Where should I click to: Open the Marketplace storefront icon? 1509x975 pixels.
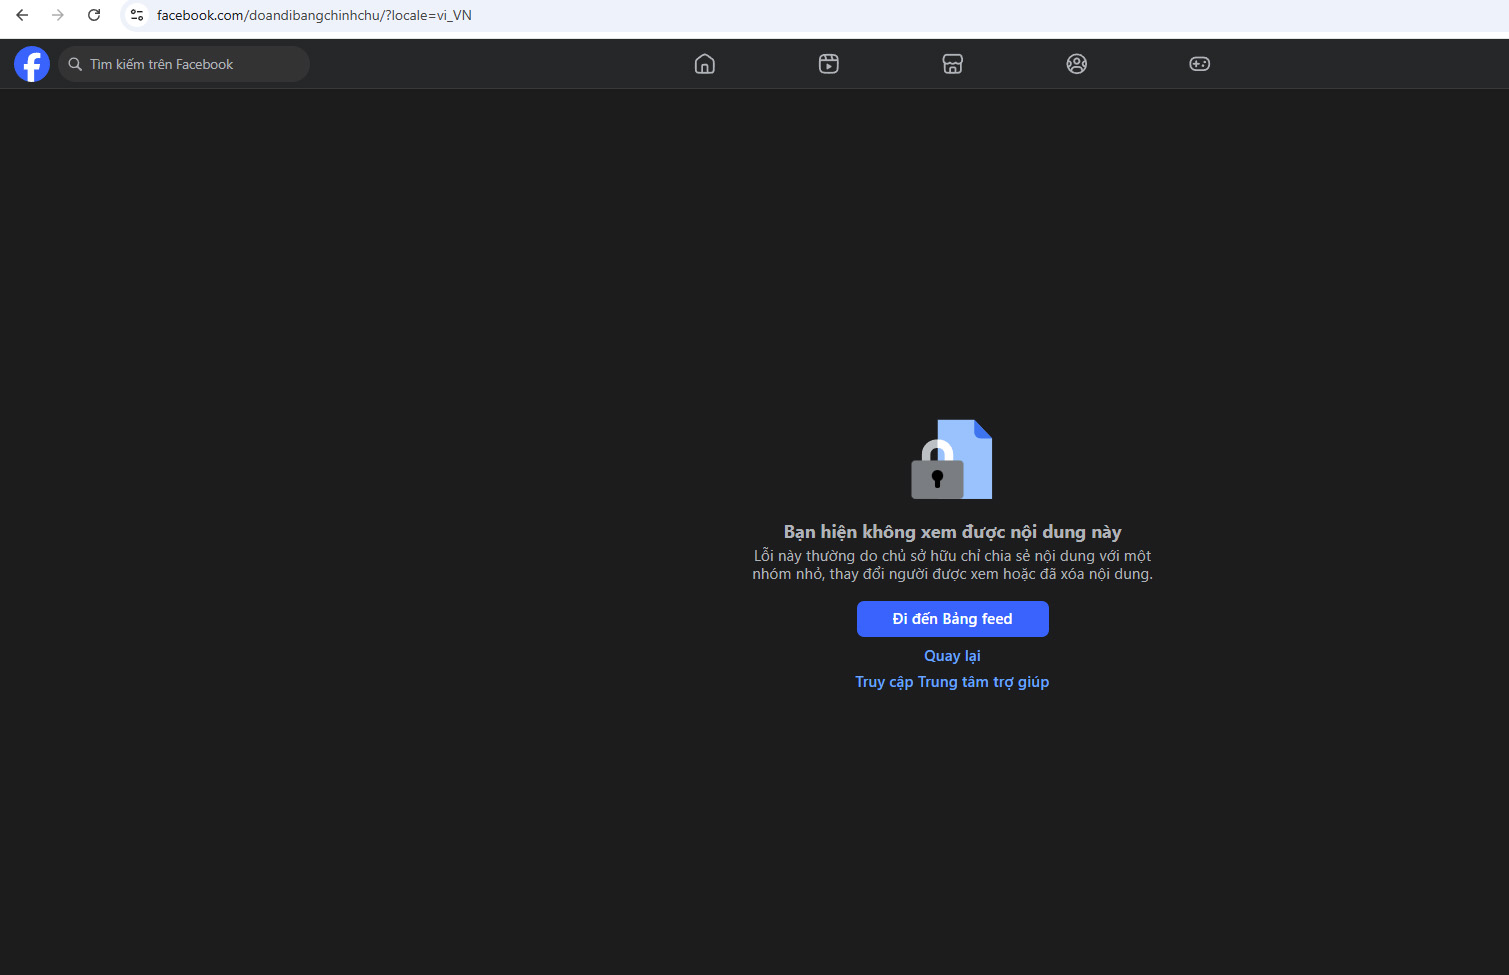click(953, 64)
